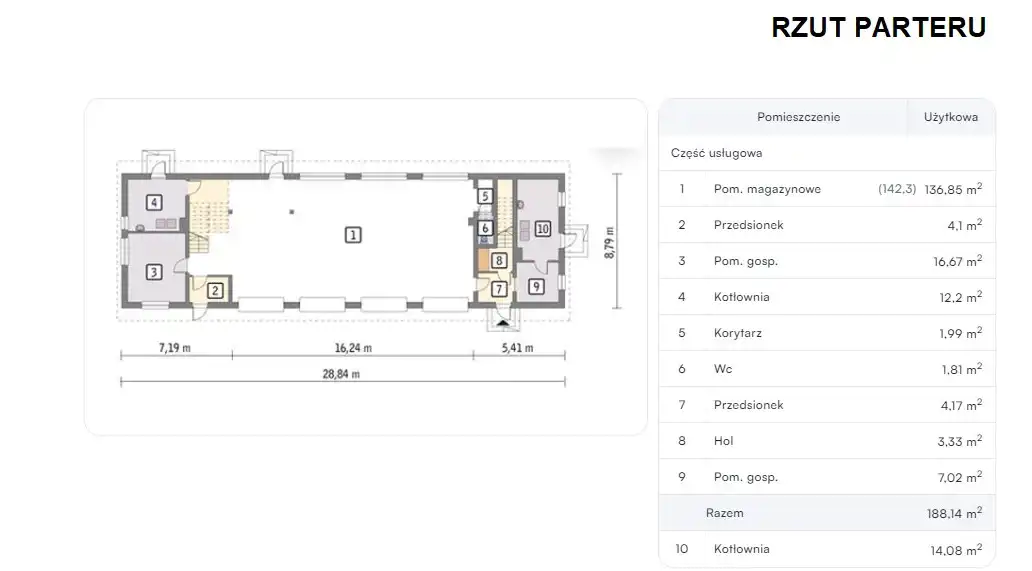
Task: Click room marker 1 on the floor plan
Action: [x=353, y=235]
